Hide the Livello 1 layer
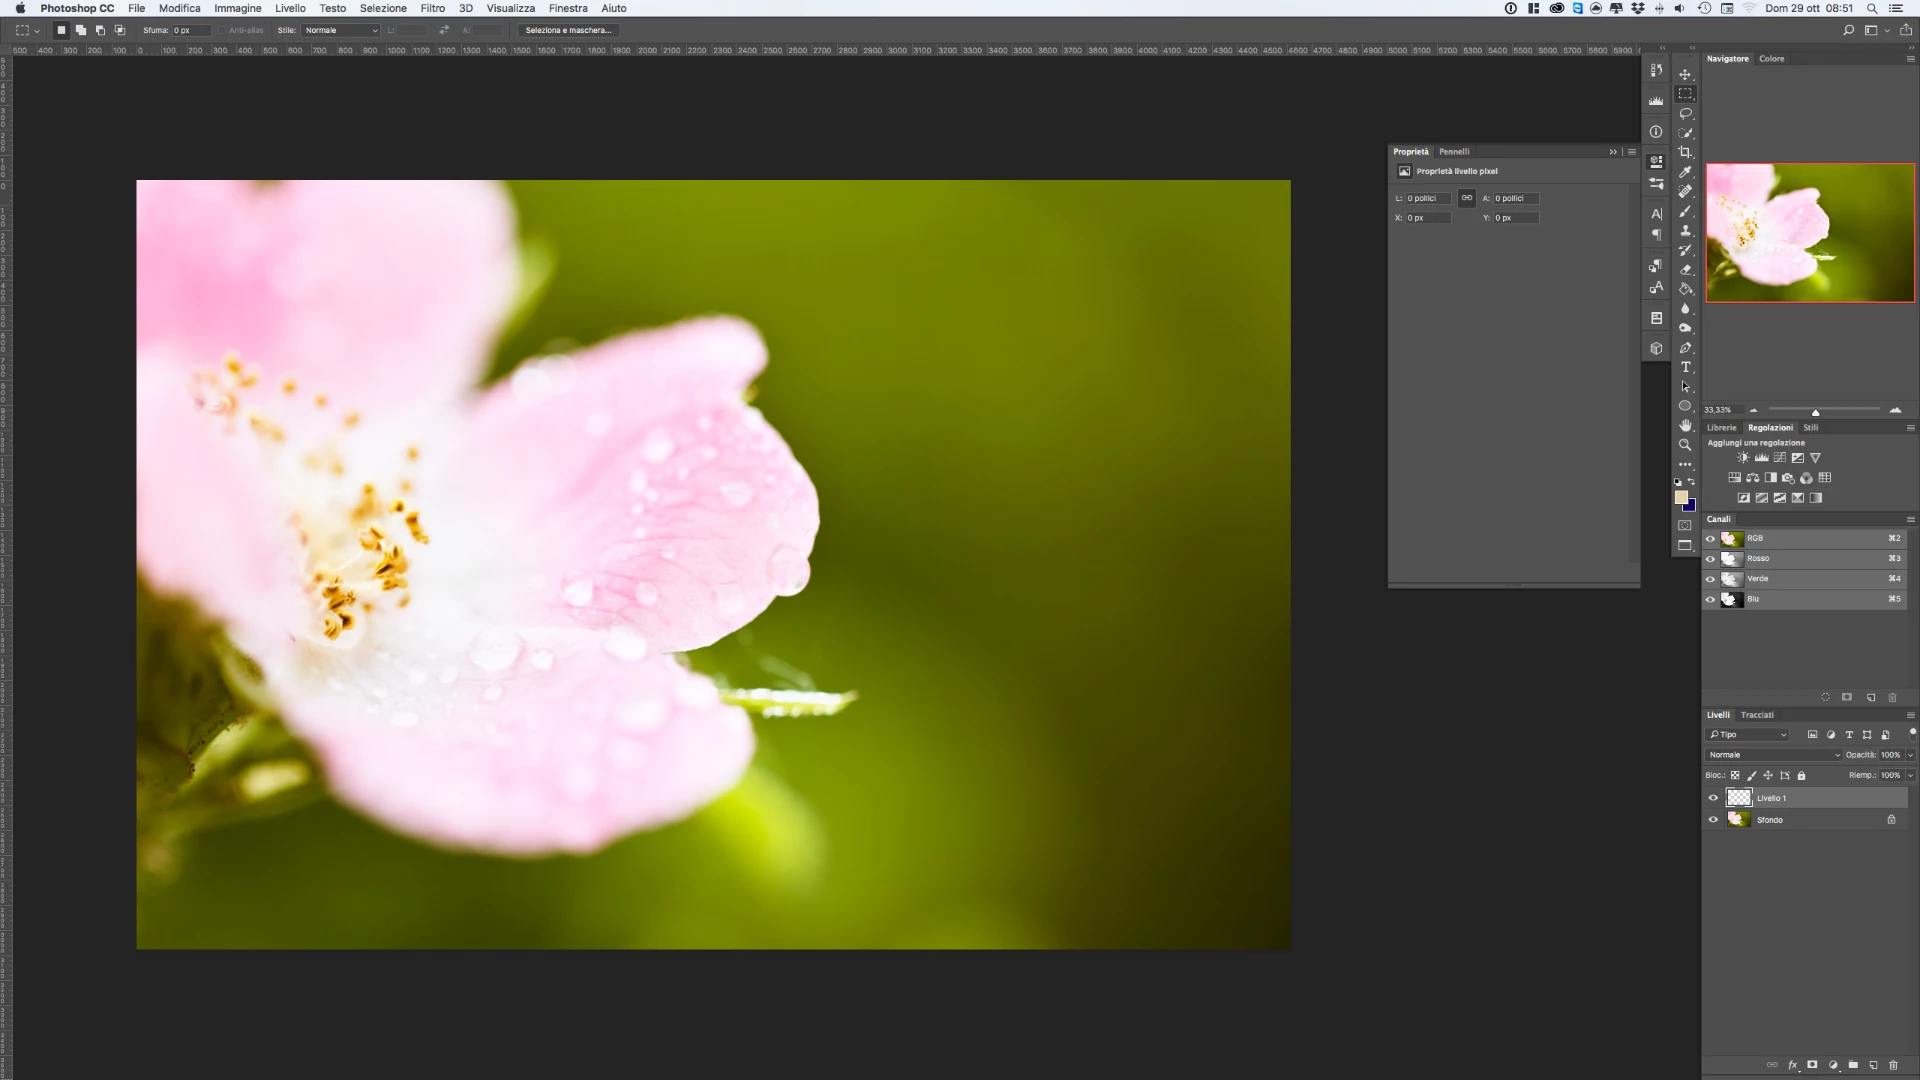 pos(1713,798)
